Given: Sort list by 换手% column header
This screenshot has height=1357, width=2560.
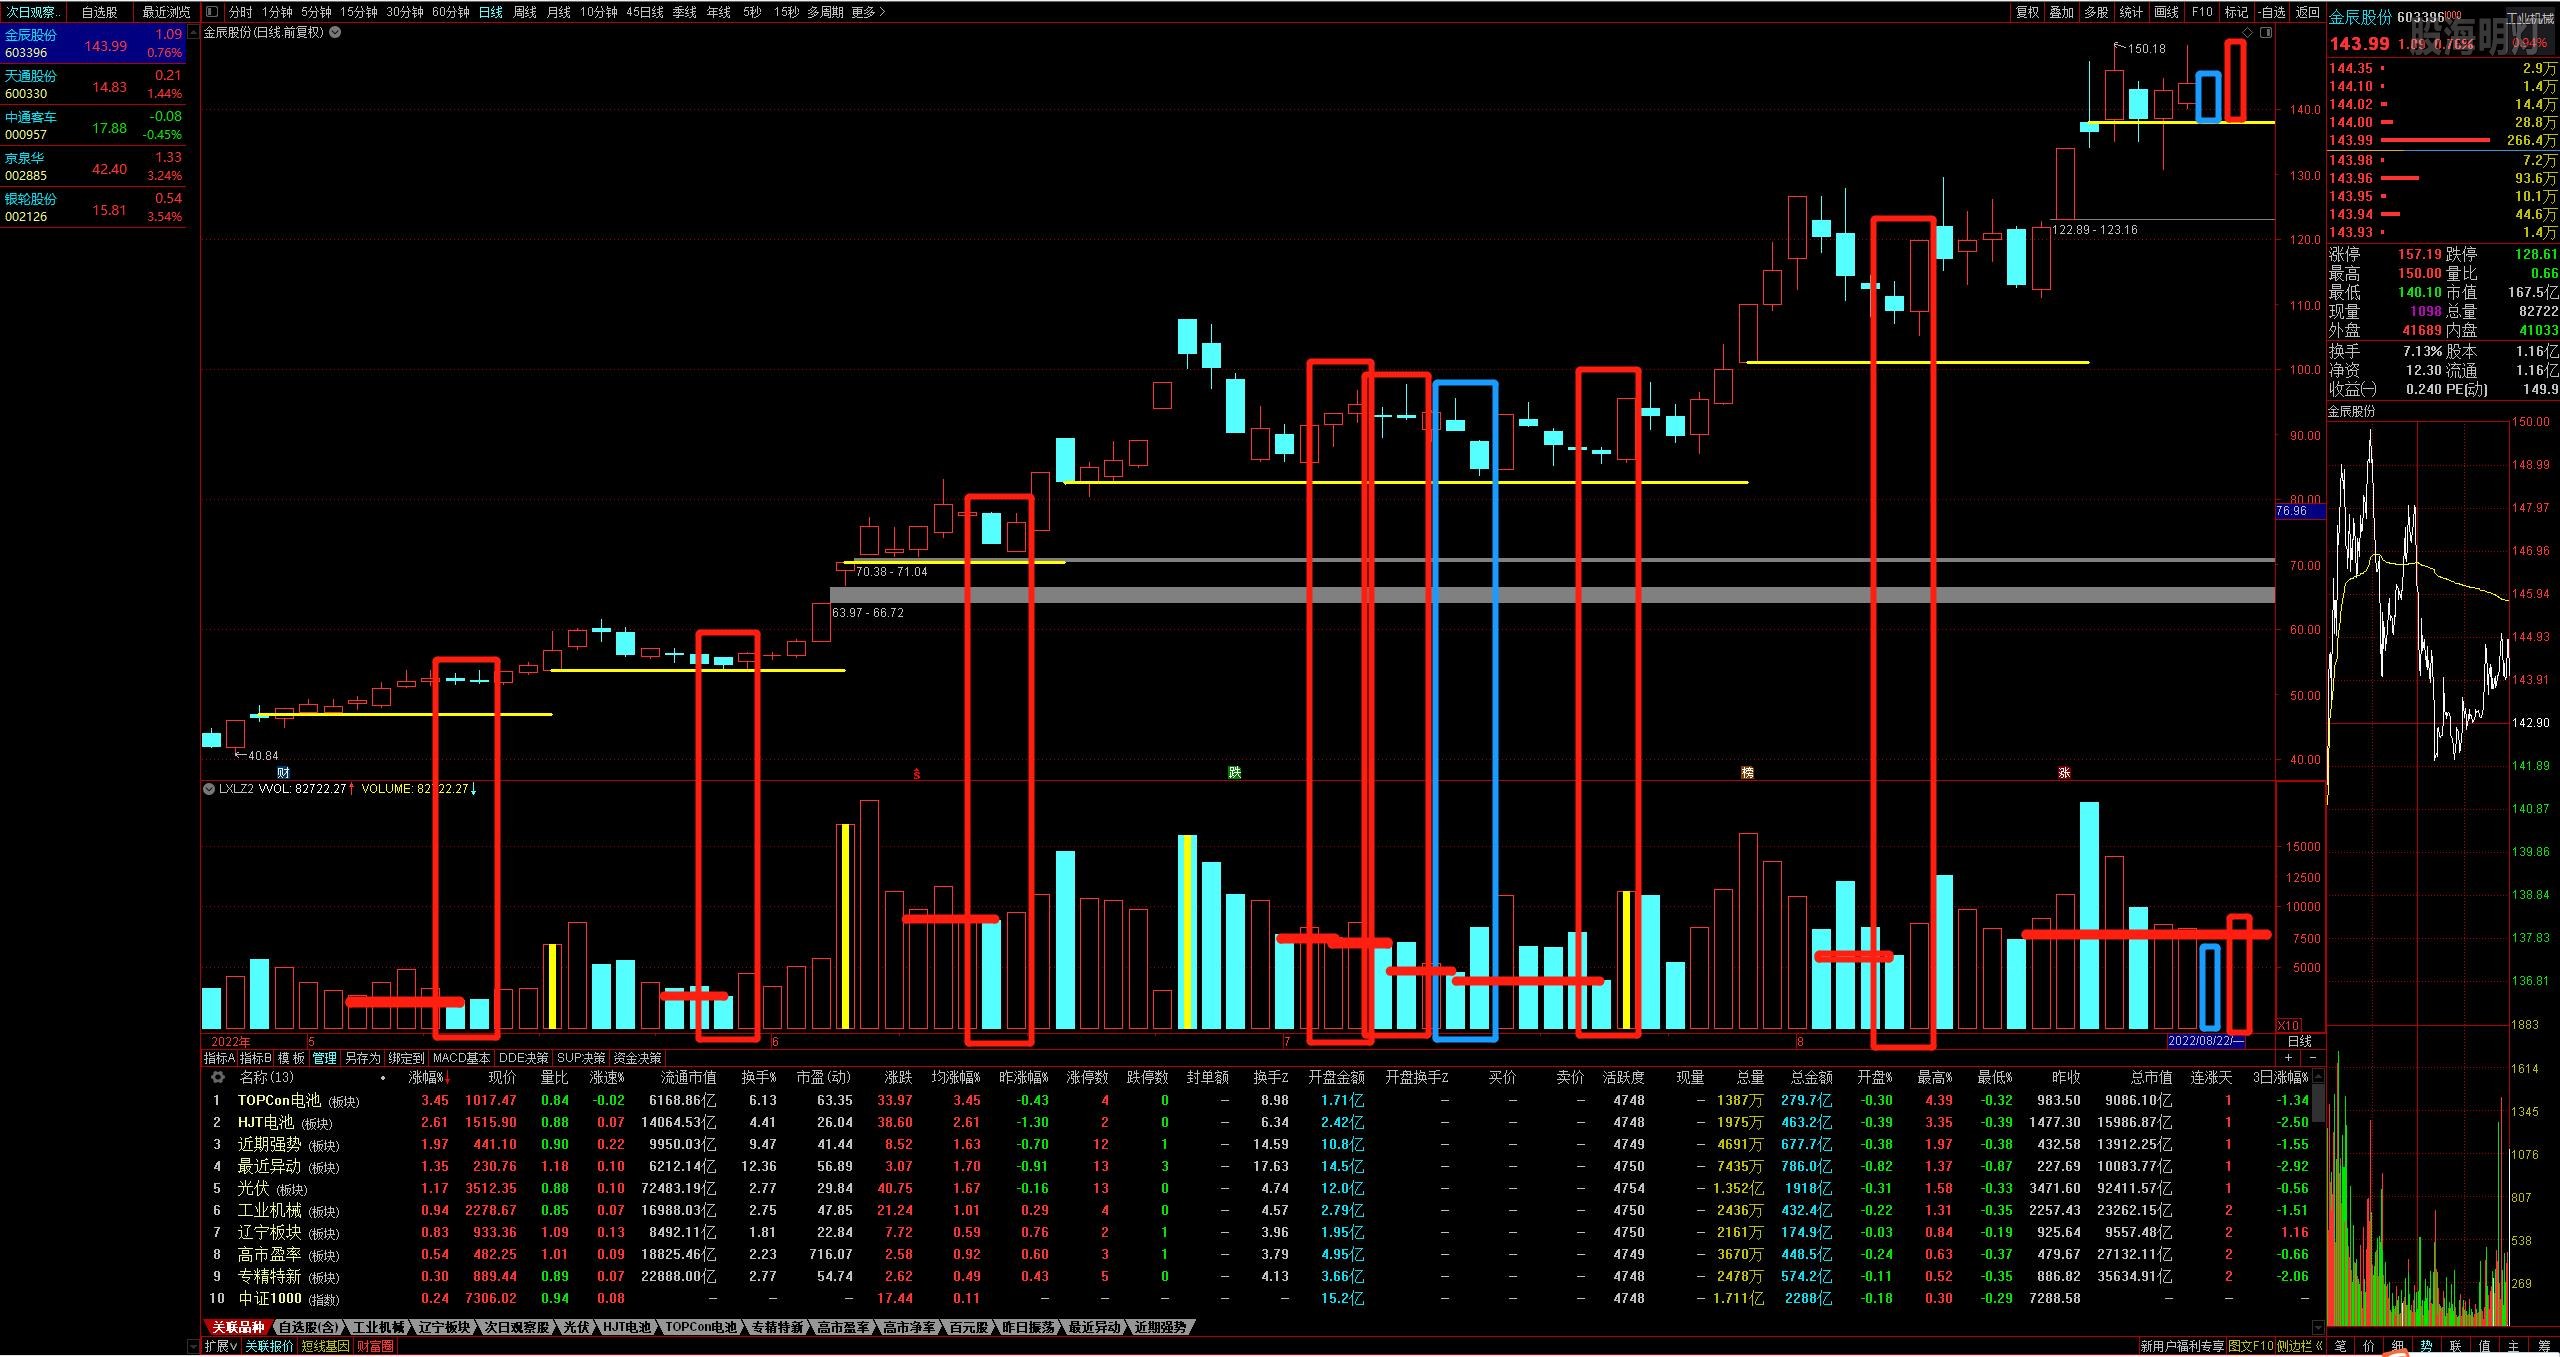Looking at the screenshot, I should (759, 1078).
